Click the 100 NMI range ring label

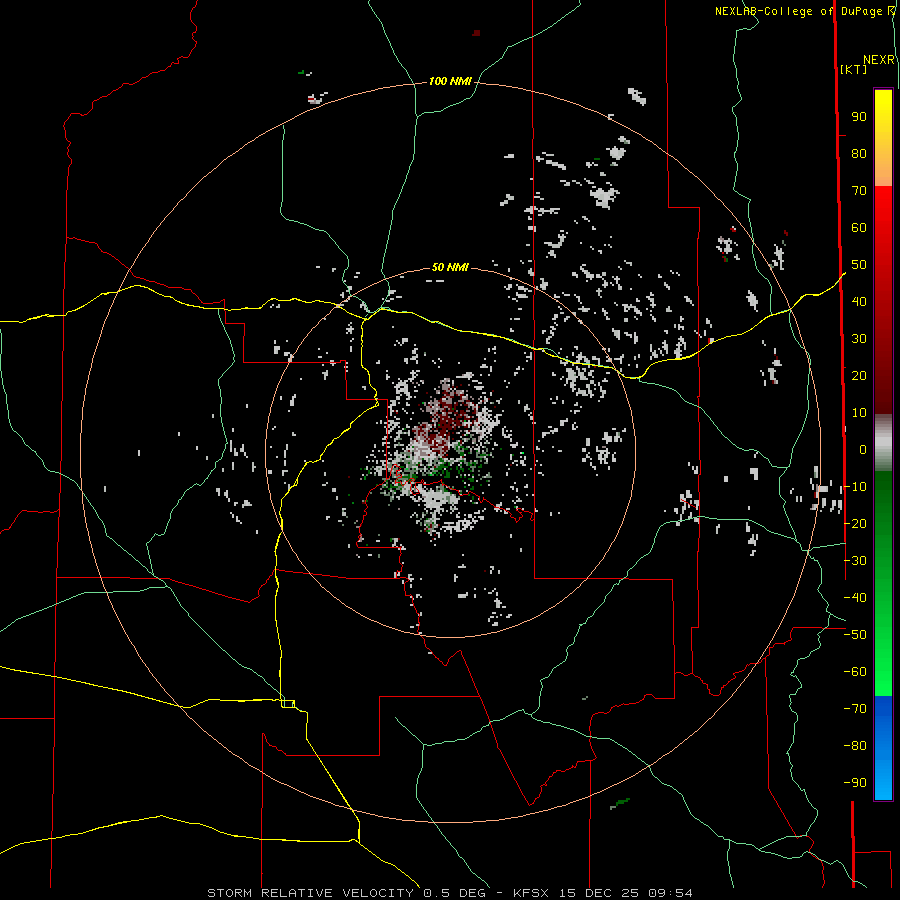tap(450, 82)
